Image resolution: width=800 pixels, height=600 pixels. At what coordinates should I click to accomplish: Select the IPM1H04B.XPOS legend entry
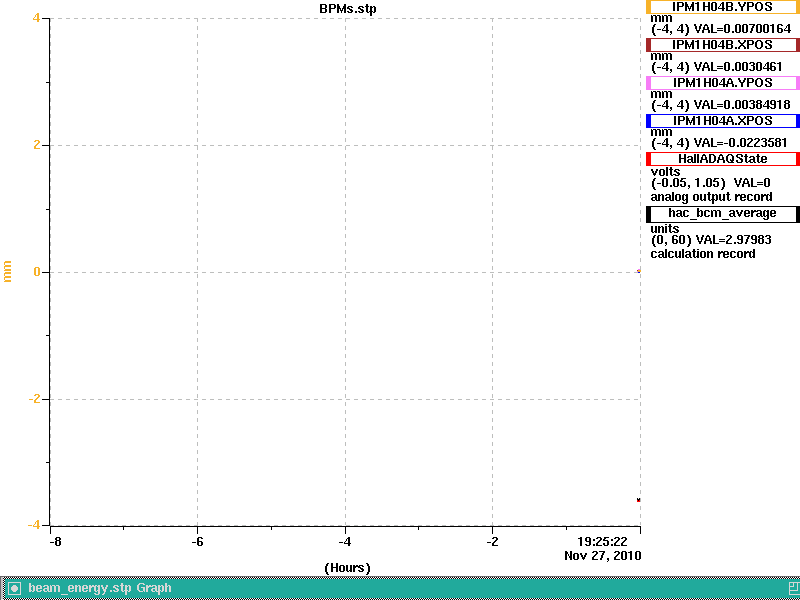pyautogui.click(x=722, y=45)
